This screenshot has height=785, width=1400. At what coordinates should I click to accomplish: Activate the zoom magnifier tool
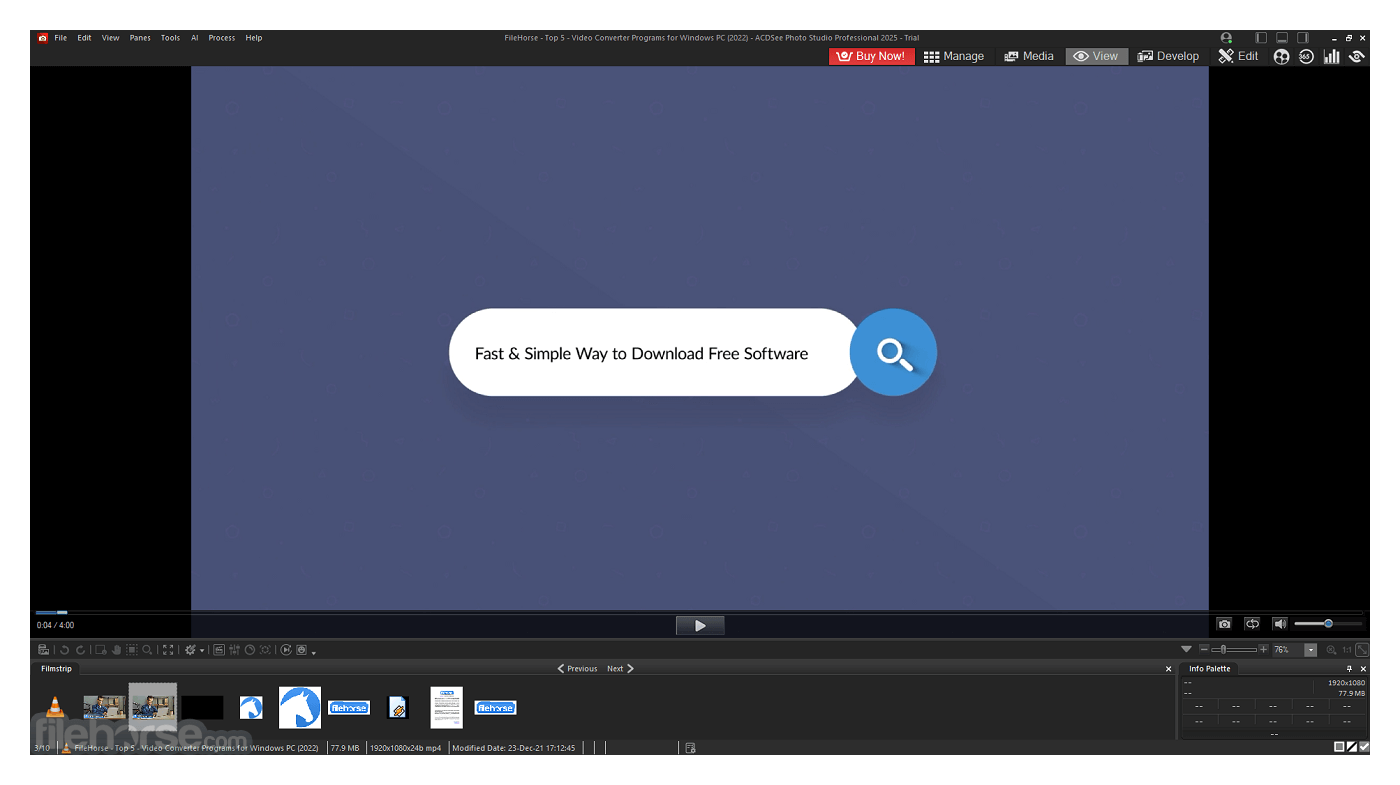(147, 650)
